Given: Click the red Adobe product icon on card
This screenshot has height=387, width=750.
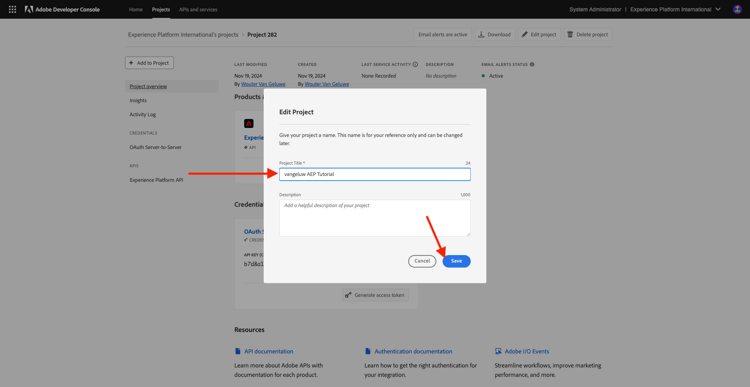Looking at the screenshot, I should pyautogui.click(x=249, y=123).
